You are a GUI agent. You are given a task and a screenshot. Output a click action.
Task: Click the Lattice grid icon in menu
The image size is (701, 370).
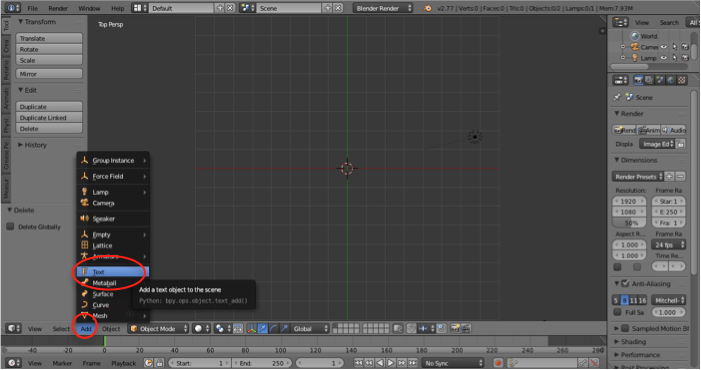pos(84,245)
